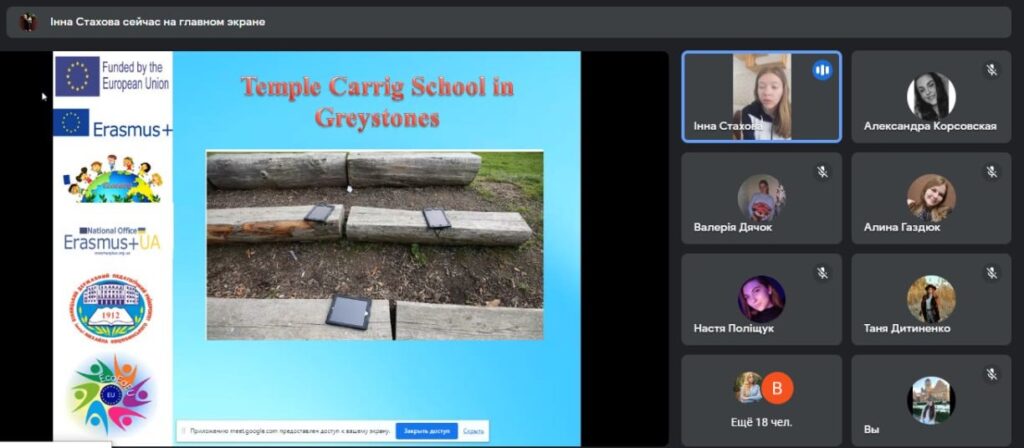Viewport: 1024px width, 448px height.
Task: Click Алина Газдюк's profile avatar
Action: (930, 197)
